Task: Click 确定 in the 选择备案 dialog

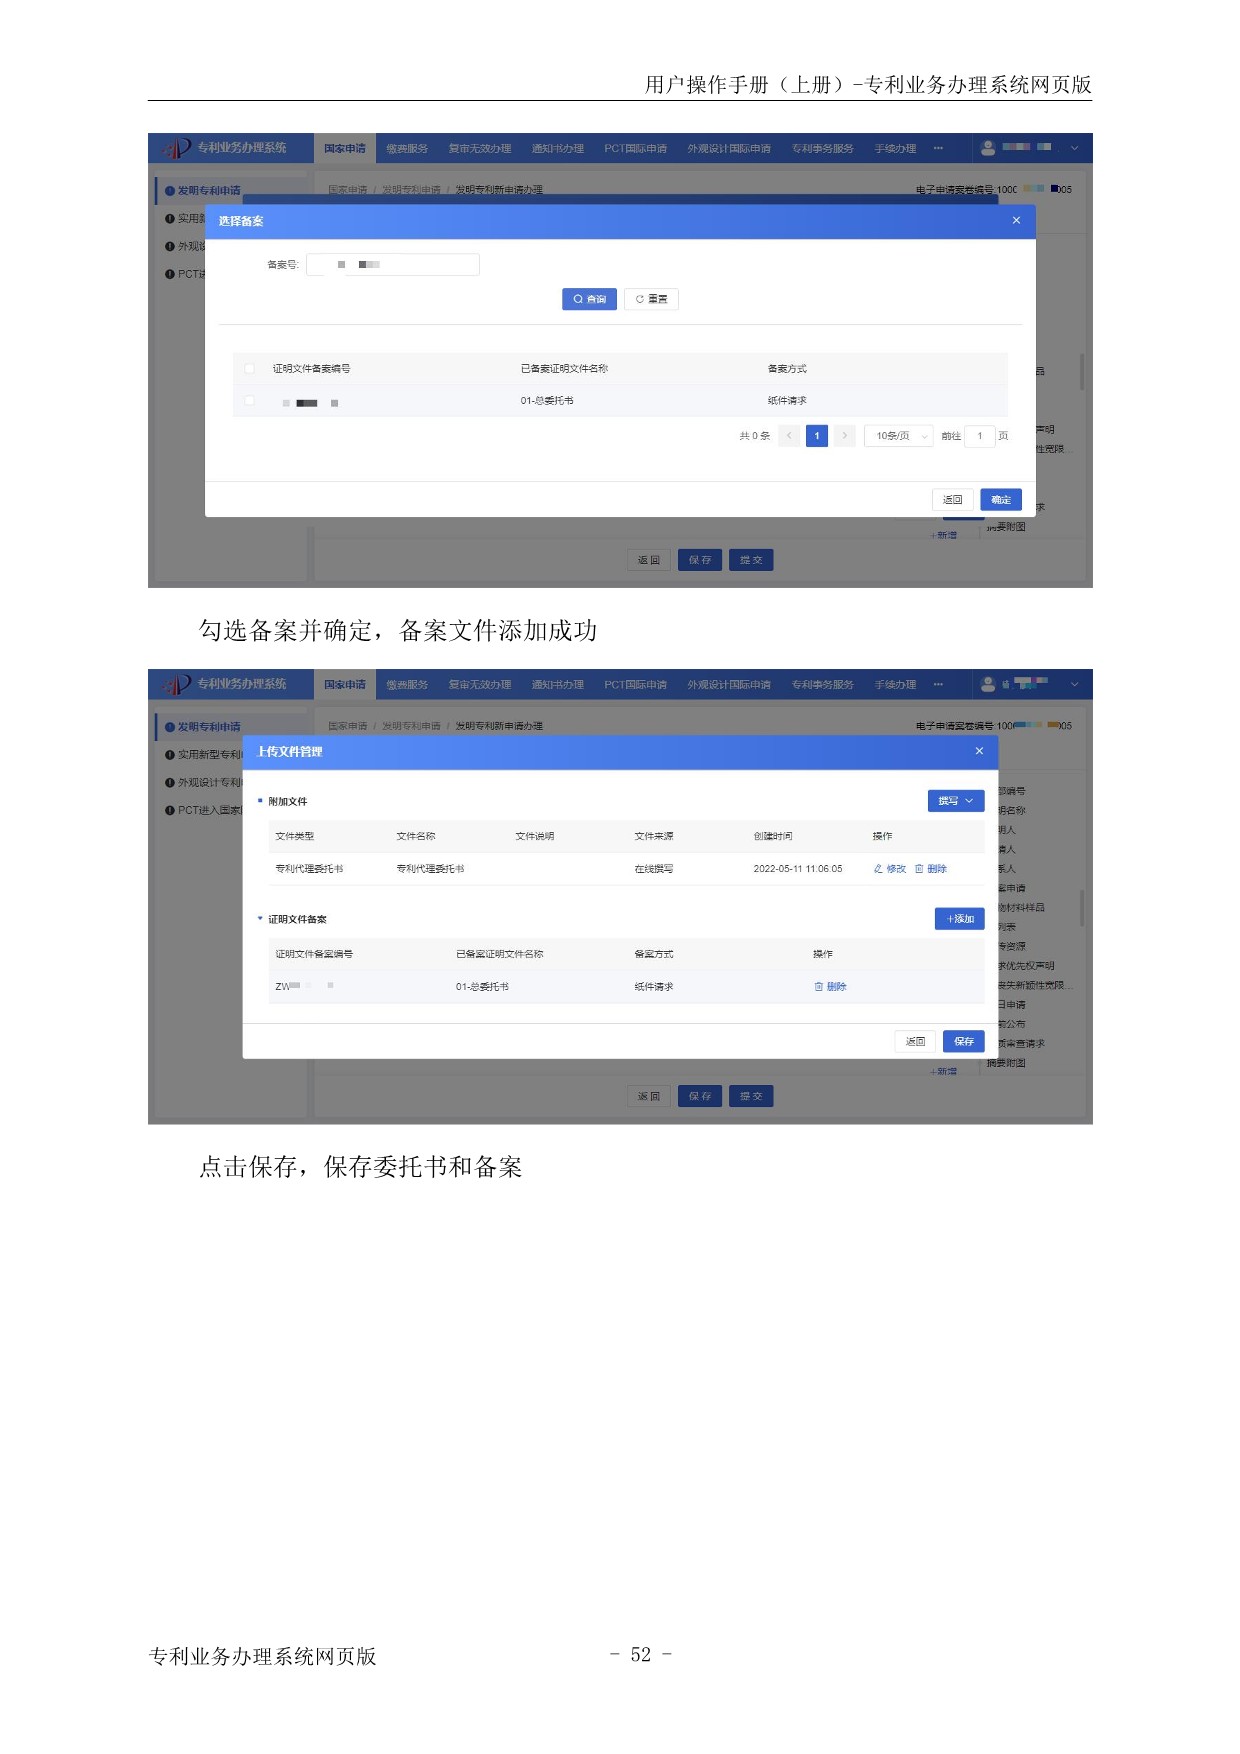Action: point(1000,500)
